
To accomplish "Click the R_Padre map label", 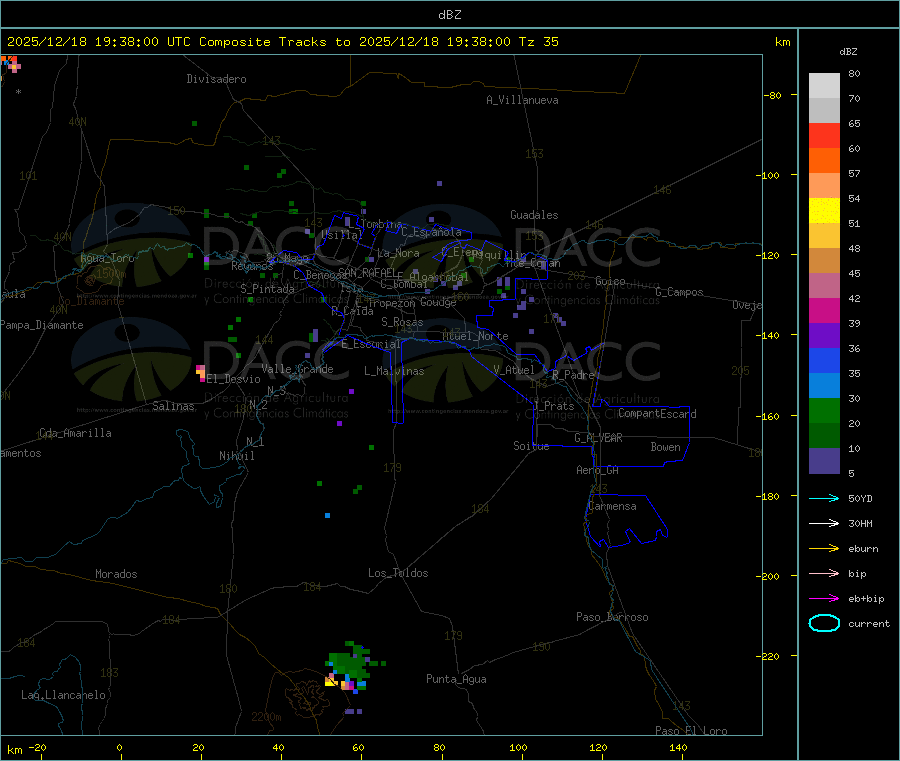I will click(x=573, y=375).
